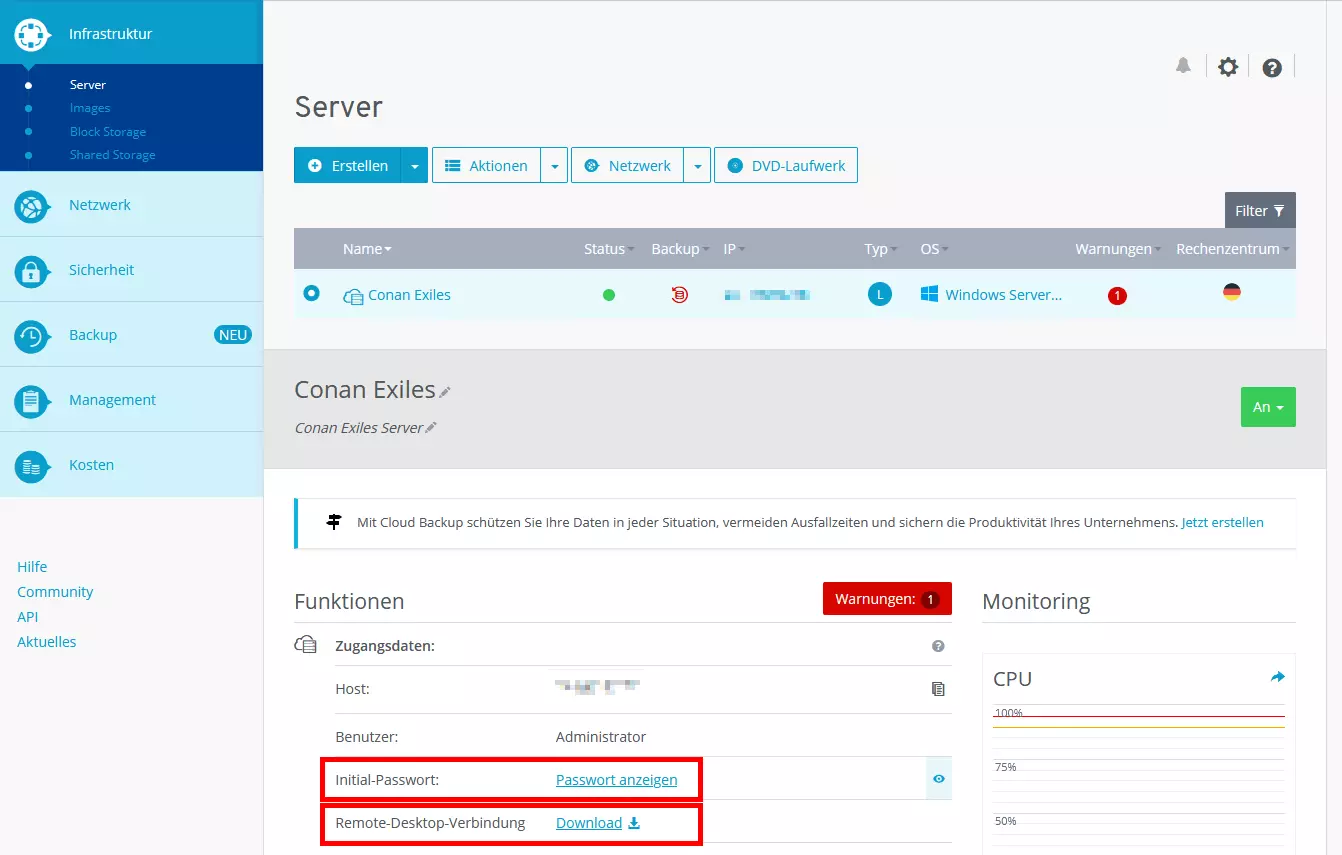Viewport: 1342px width, 855px height.
Task: Click the Windows Server... OS text
Action: coord(1003,295)
